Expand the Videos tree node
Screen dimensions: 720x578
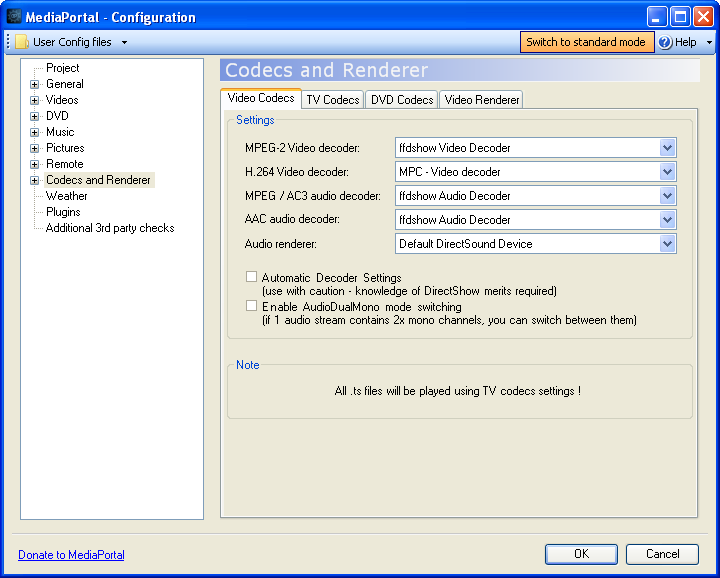pos(34,100)
